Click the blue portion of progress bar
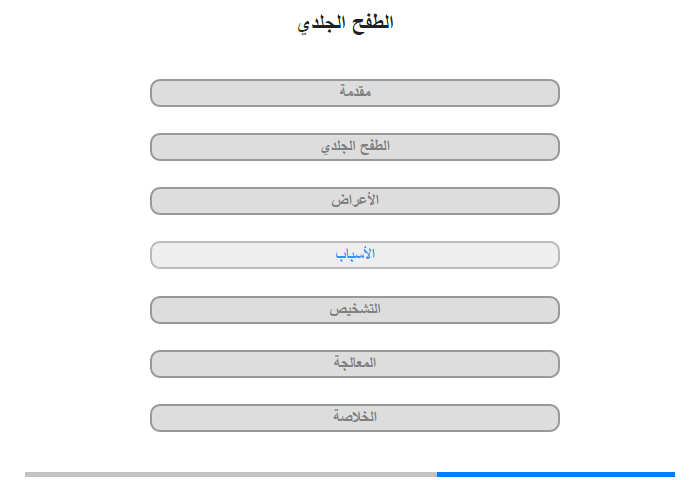 click(x=556, y=474)
